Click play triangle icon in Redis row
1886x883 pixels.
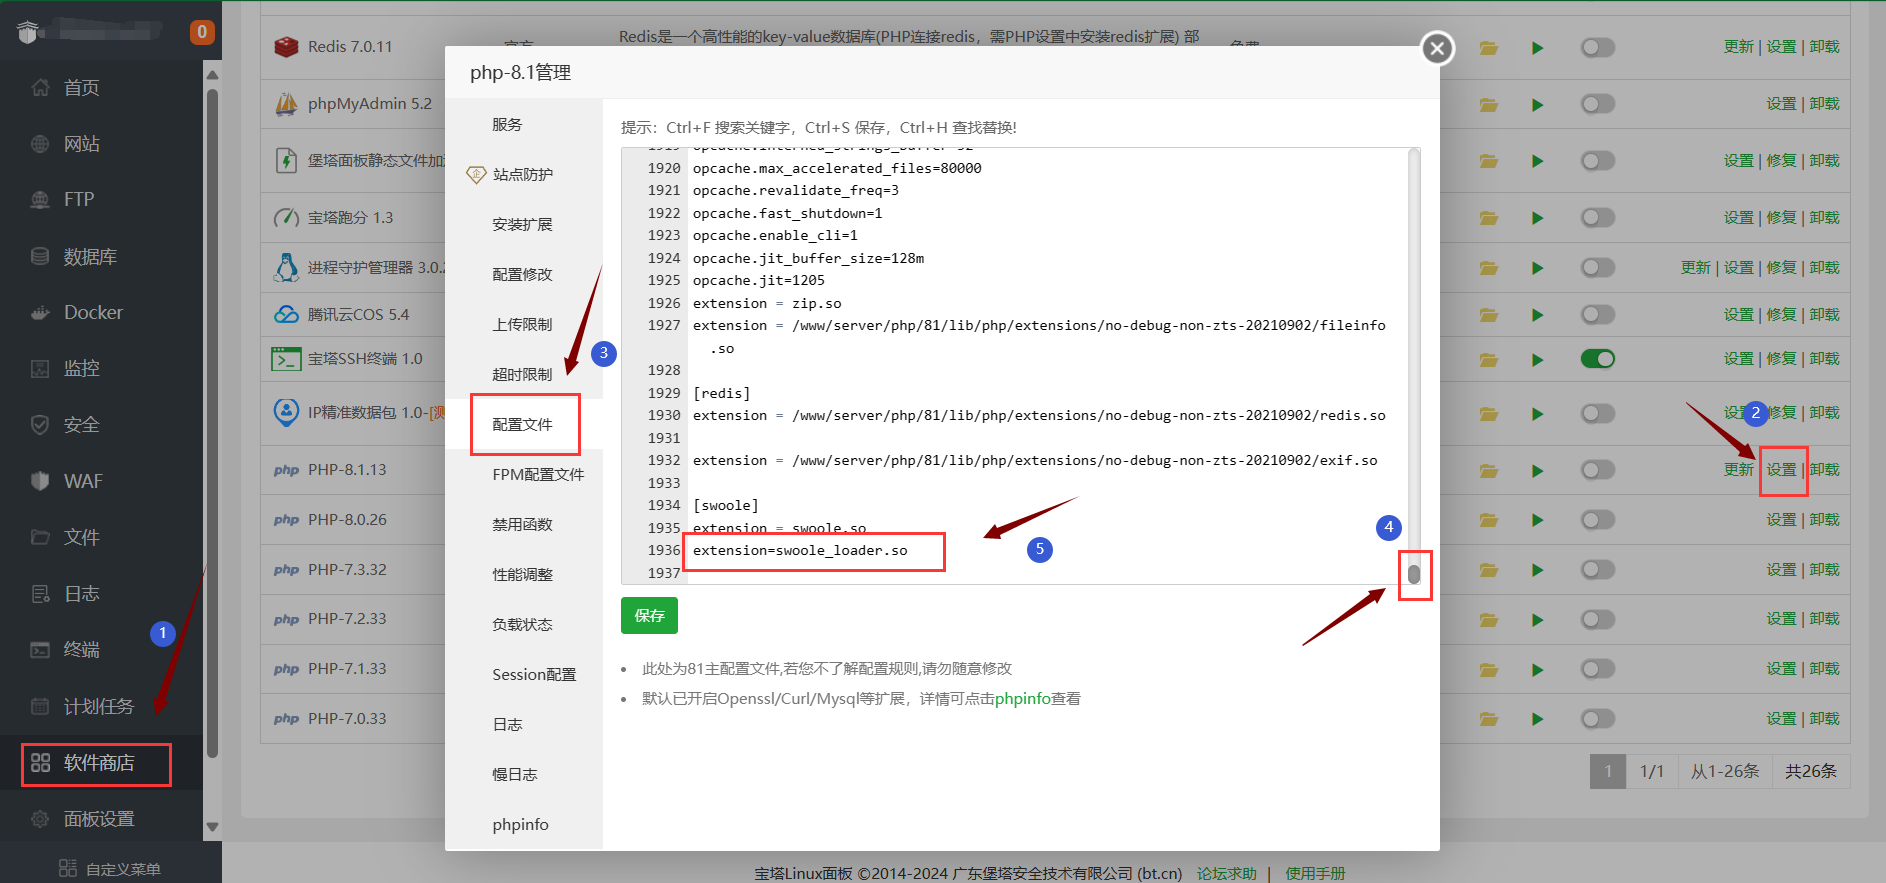tap(1538, 48)
